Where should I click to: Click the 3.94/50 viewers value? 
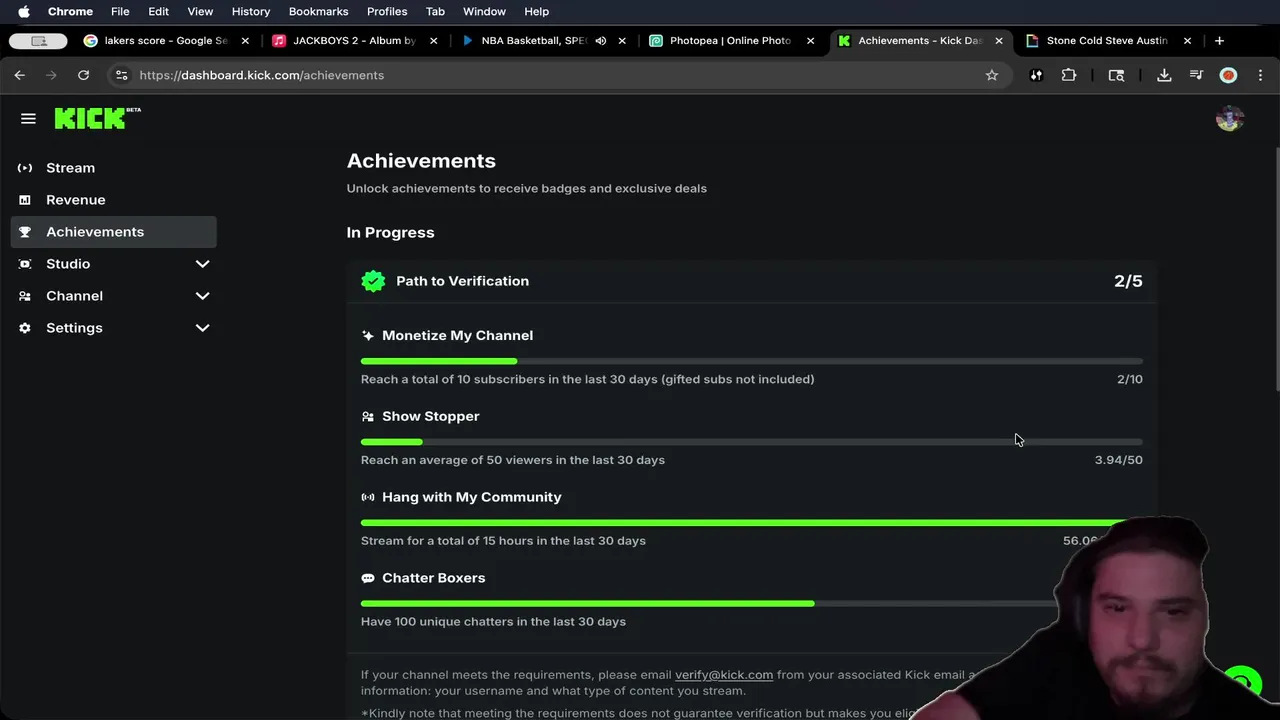tap(1119, 460)
